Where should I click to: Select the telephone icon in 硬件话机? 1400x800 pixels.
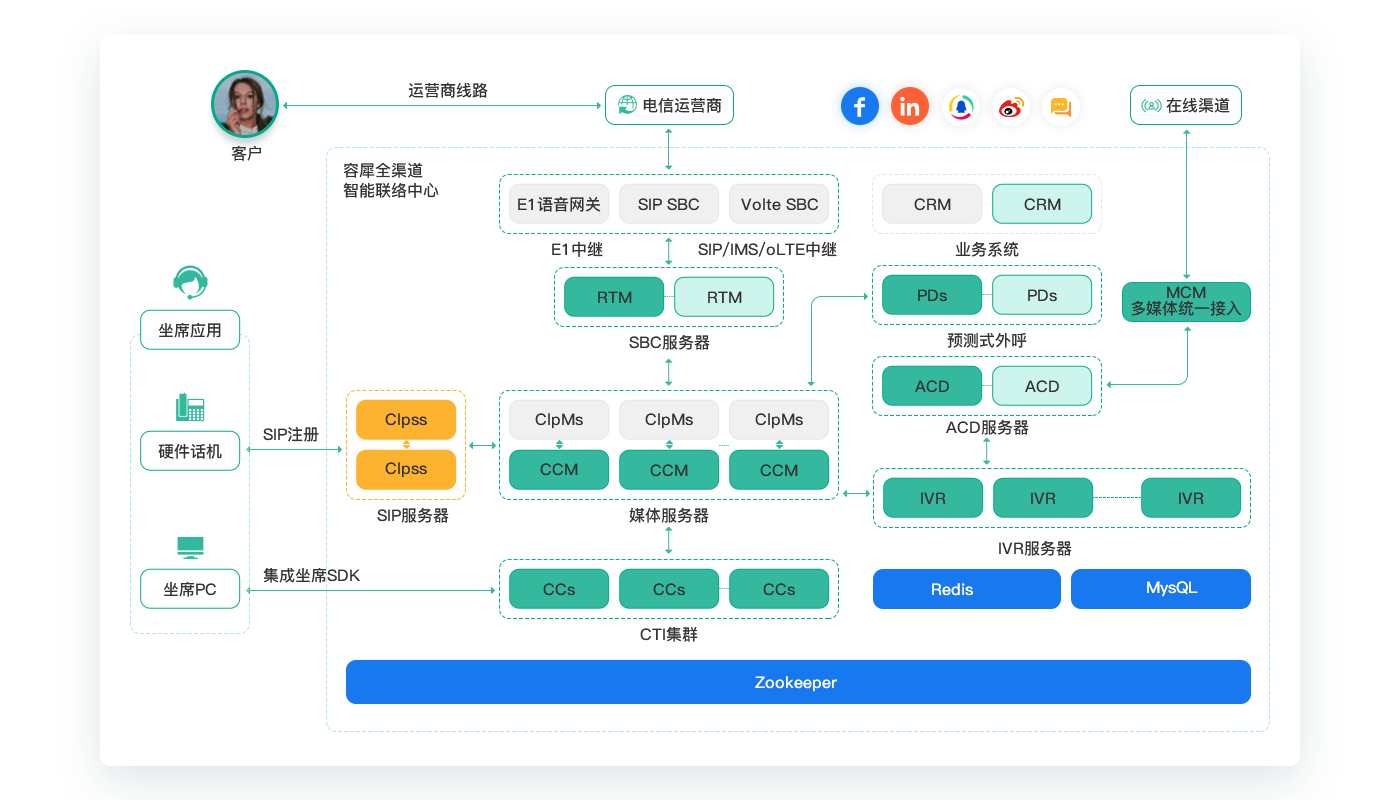[x=190, y=408]
